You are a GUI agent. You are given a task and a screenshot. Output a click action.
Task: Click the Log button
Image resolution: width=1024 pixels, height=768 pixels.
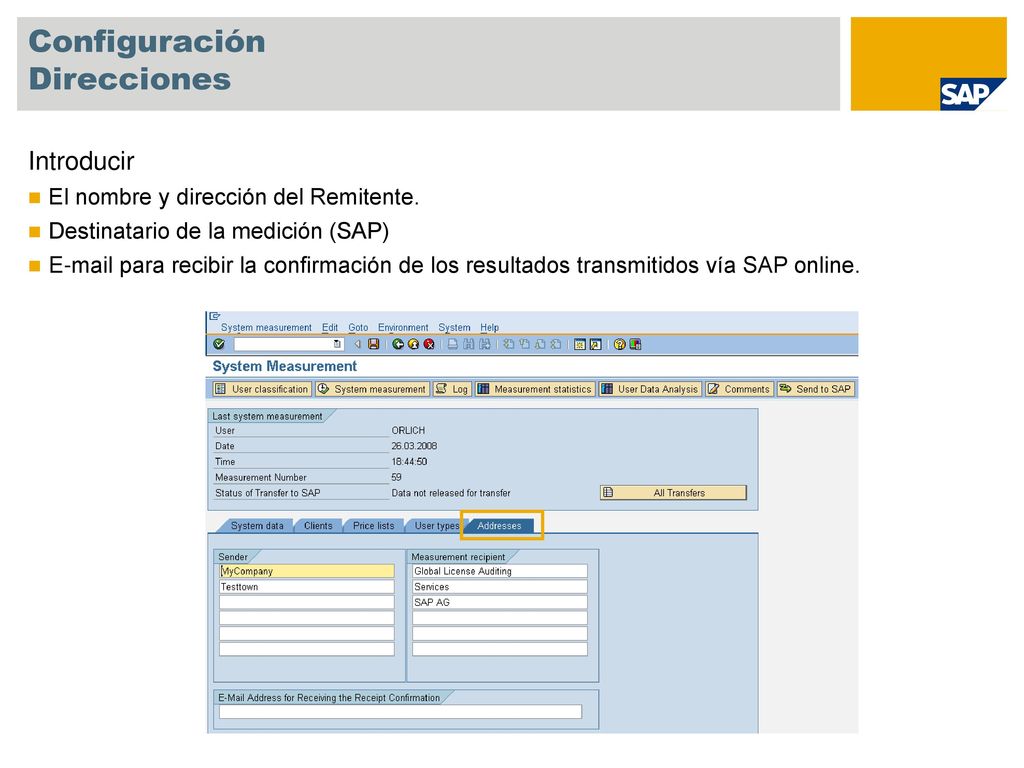point(452,389)
